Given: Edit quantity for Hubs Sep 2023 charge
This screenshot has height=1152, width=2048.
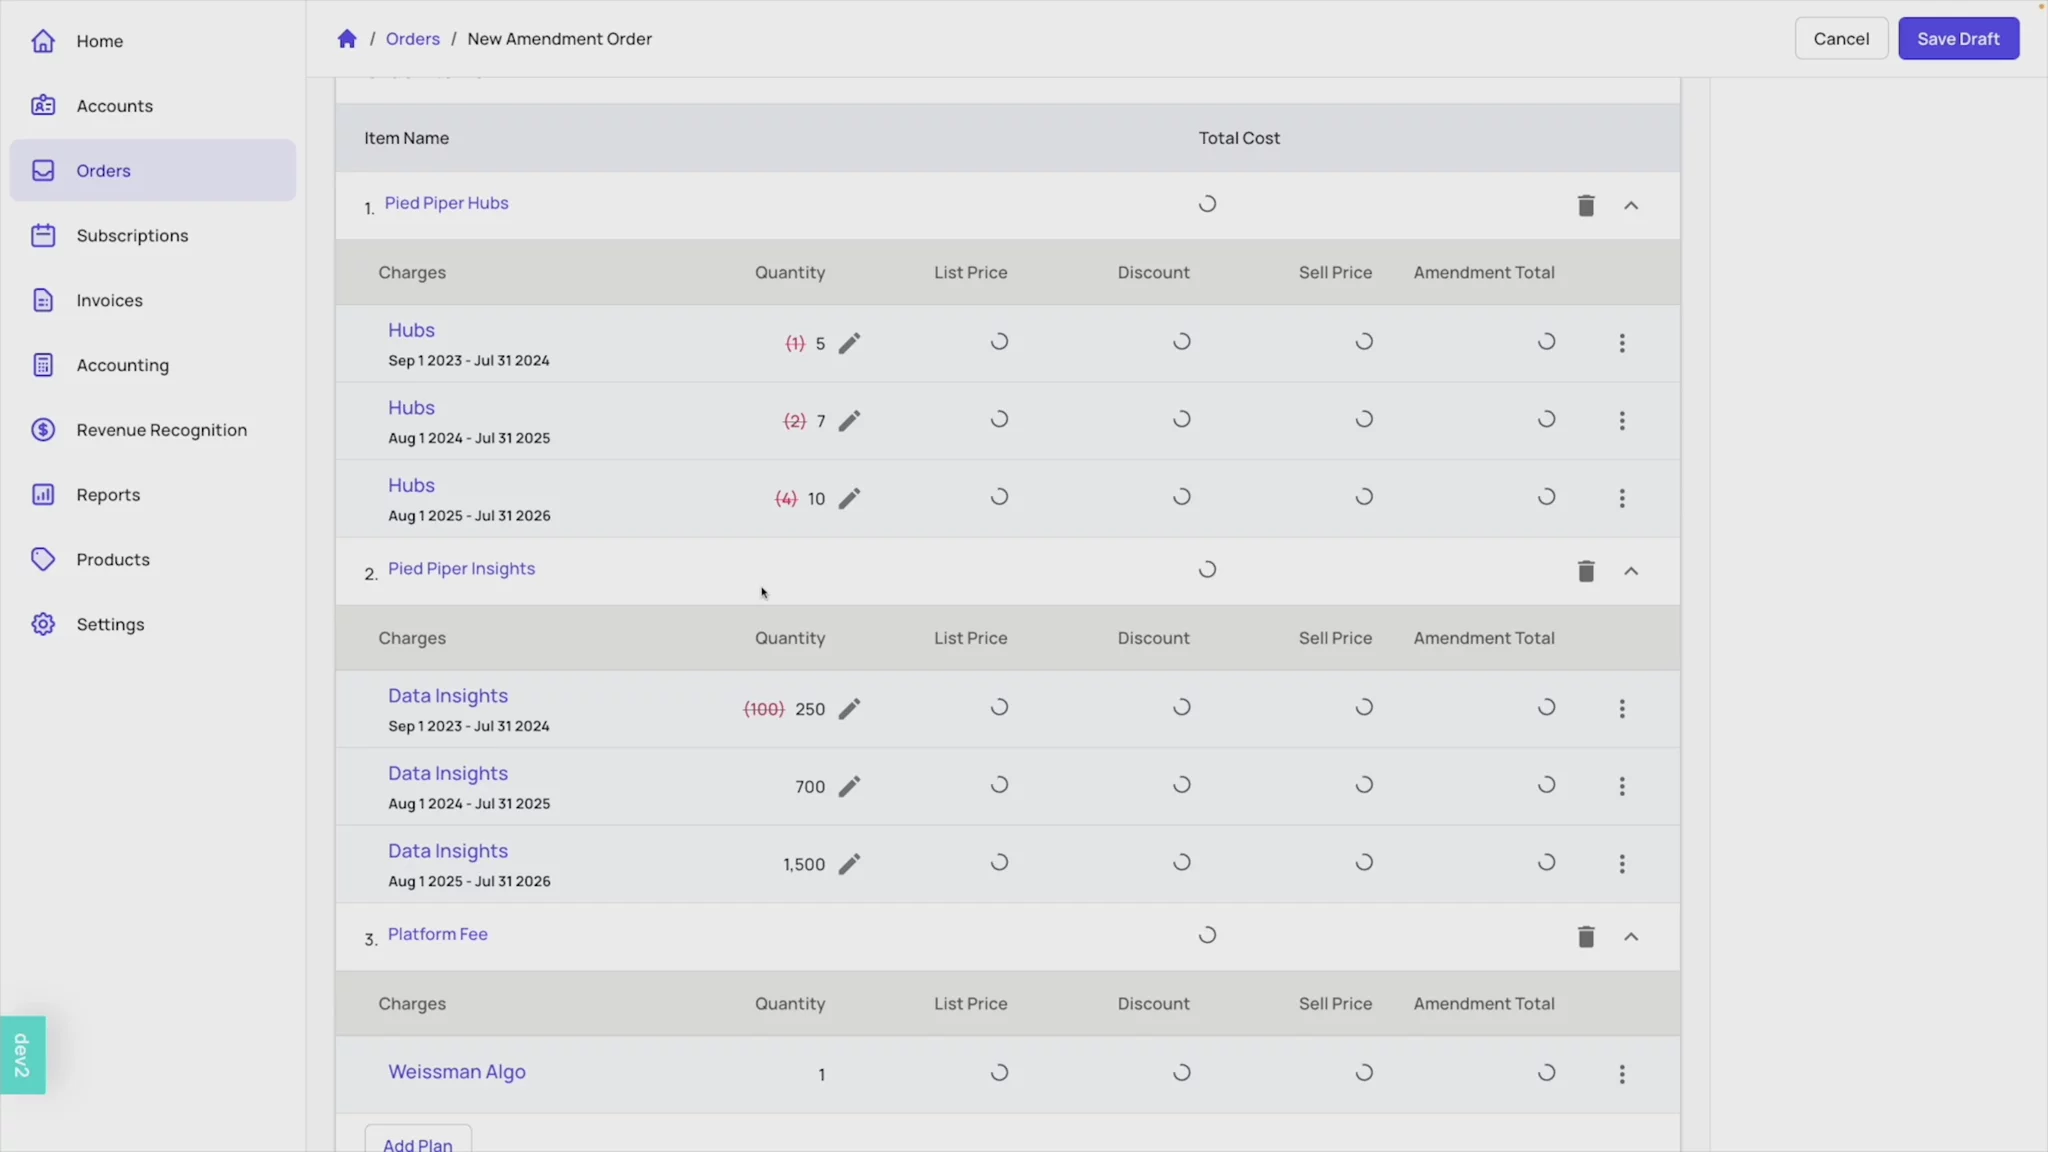Looking at the screenshot, I should pos(849,343).
